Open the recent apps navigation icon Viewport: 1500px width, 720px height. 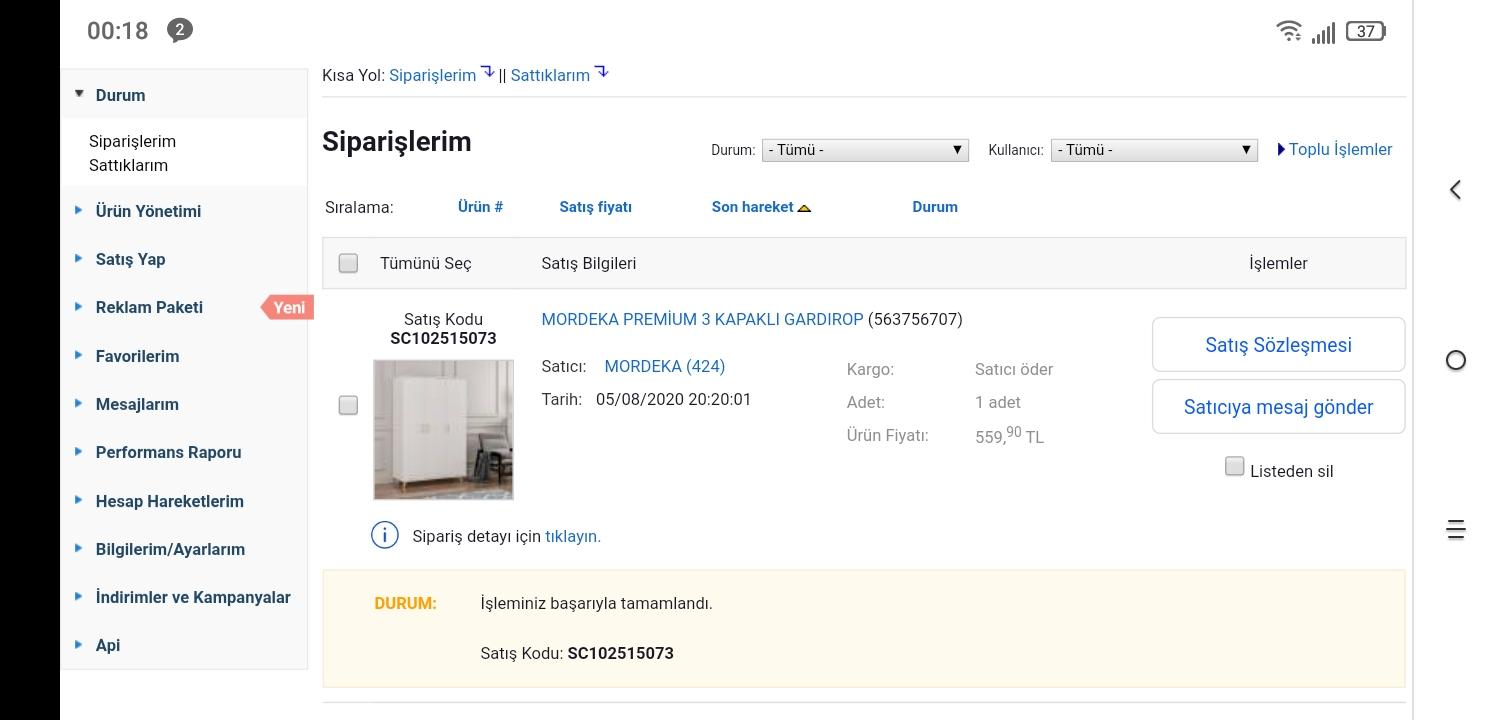click(x=1456, y=530)
